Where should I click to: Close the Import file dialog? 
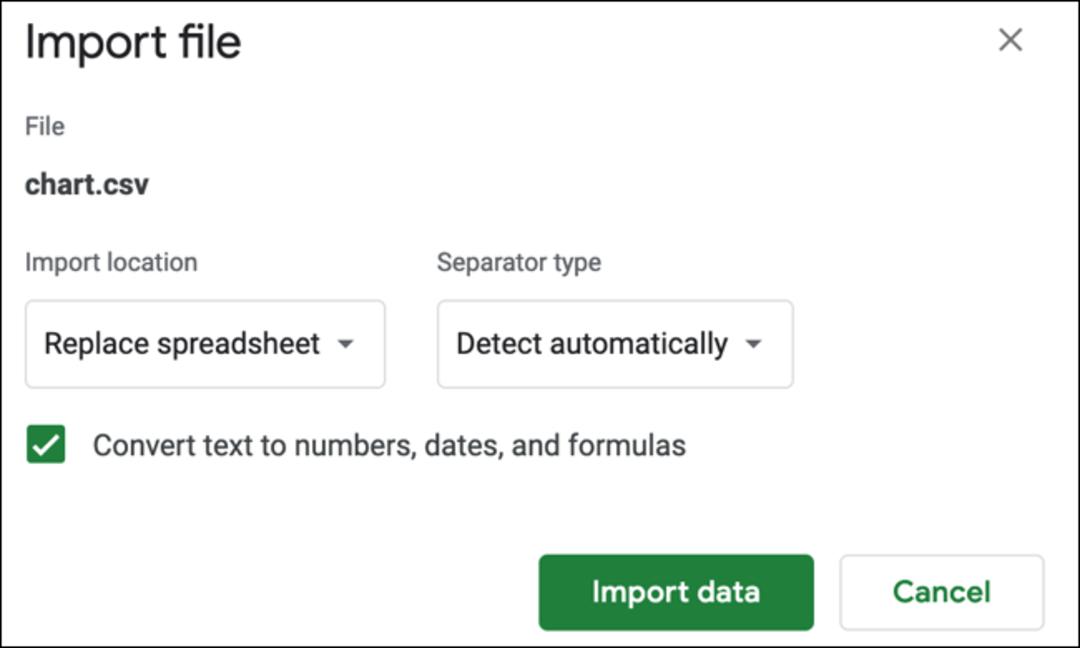click(1010, 40)
